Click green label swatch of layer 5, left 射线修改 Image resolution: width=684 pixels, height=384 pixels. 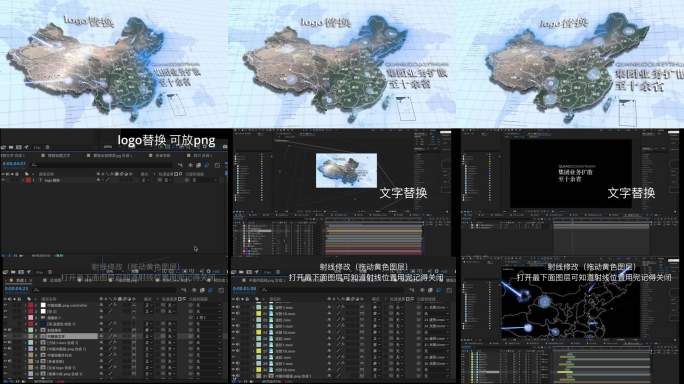click(x=31, y=330)
